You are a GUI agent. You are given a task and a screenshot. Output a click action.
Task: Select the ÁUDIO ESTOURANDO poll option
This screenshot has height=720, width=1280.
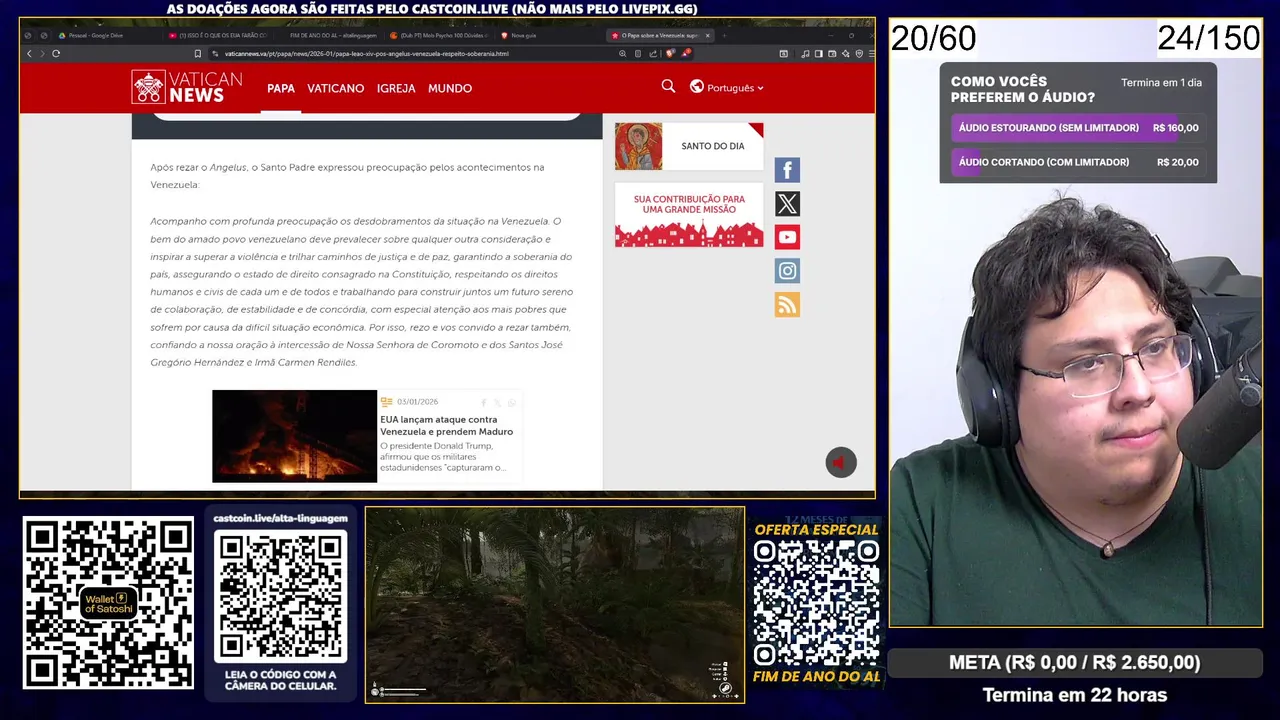[x=1078, y=128]
